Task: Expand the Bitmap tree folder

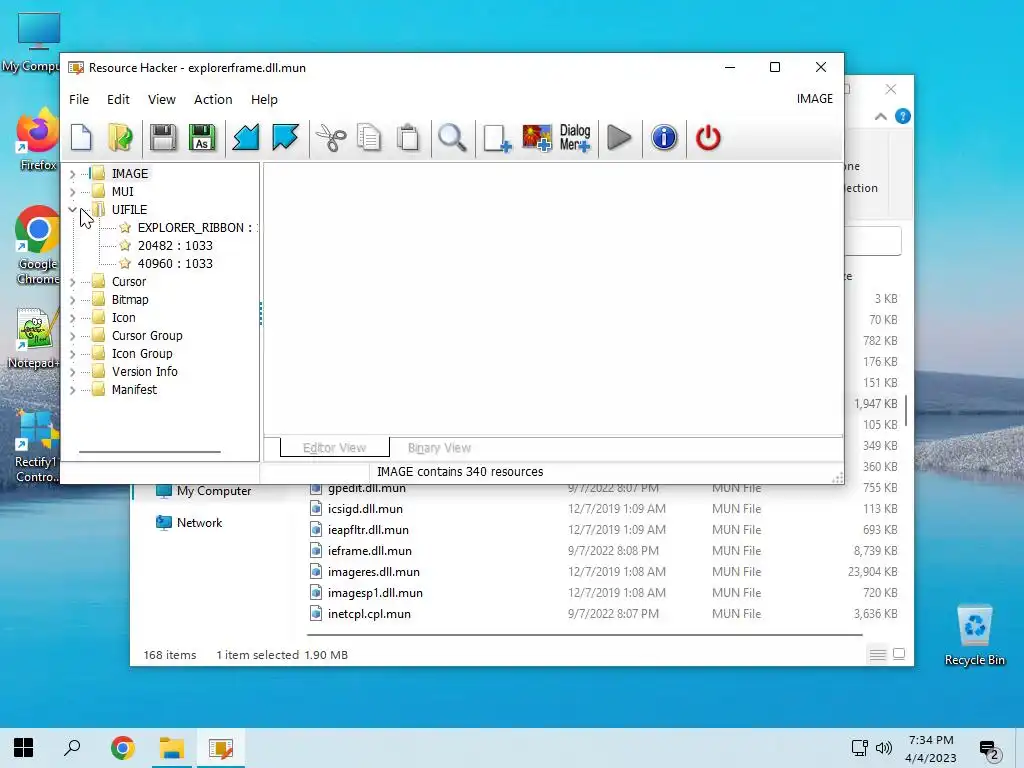Action: click(x=72, y=300)
